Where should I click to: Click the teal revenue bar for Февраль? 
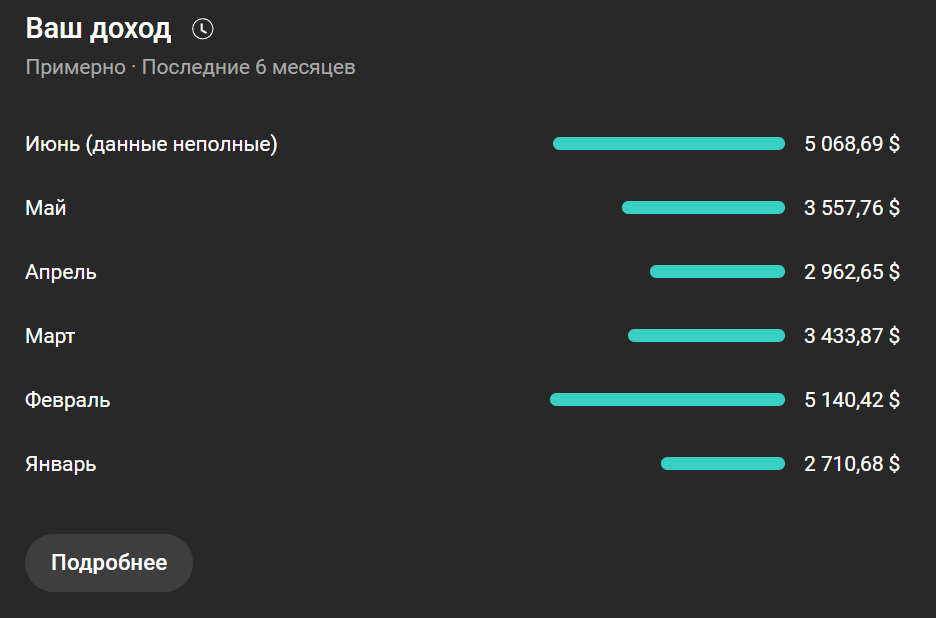[667, 400]
